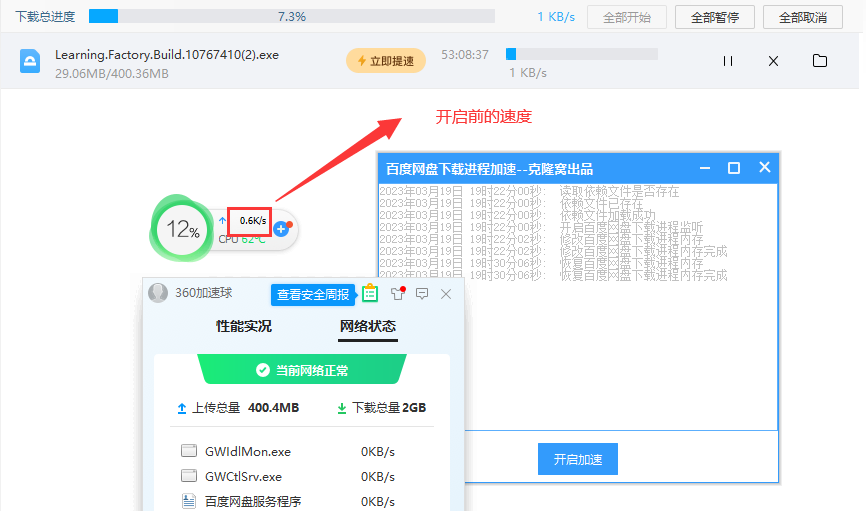Pause the Learning.Factory.Build download

pos(728,61)
